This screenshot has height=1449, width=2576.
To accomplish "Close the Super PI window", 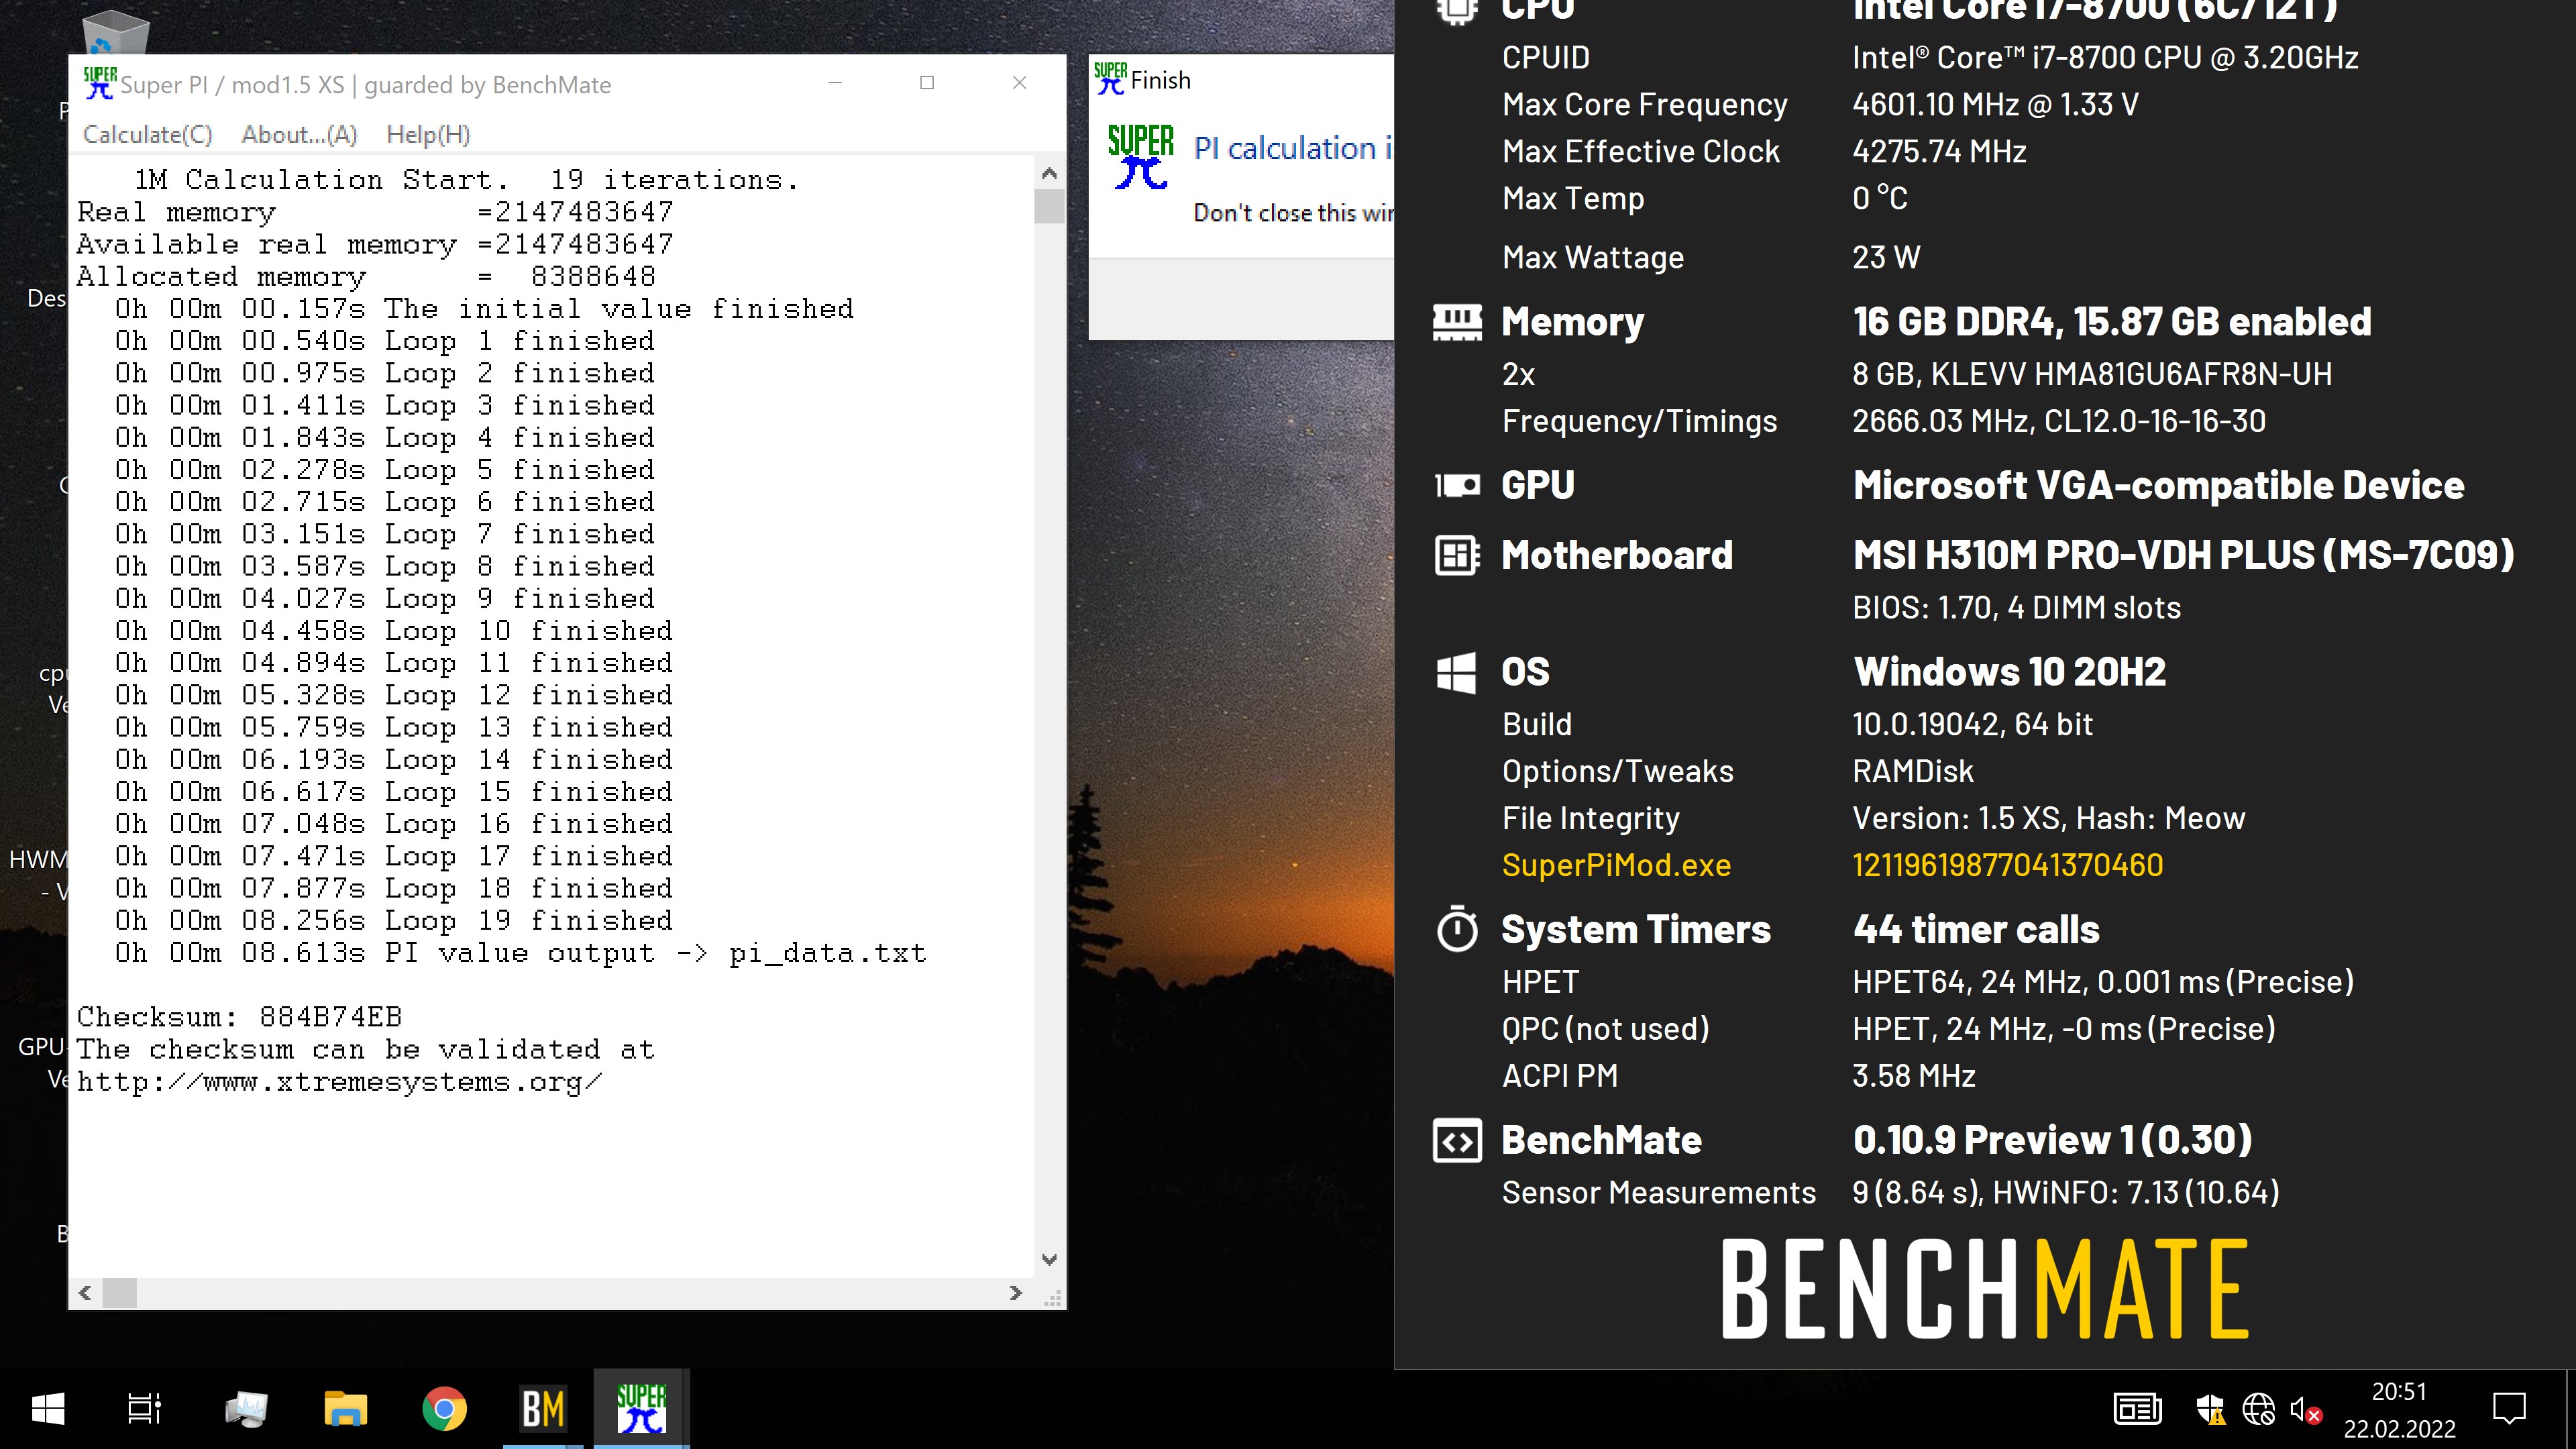I will pos(1019,83).
